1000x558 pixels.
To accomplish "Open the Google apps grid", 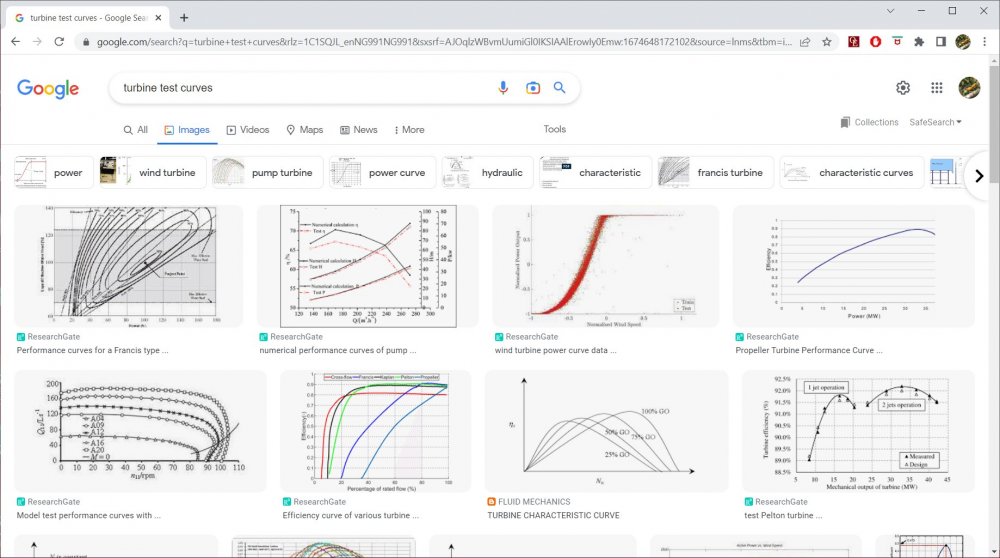I will click(937, 88).
